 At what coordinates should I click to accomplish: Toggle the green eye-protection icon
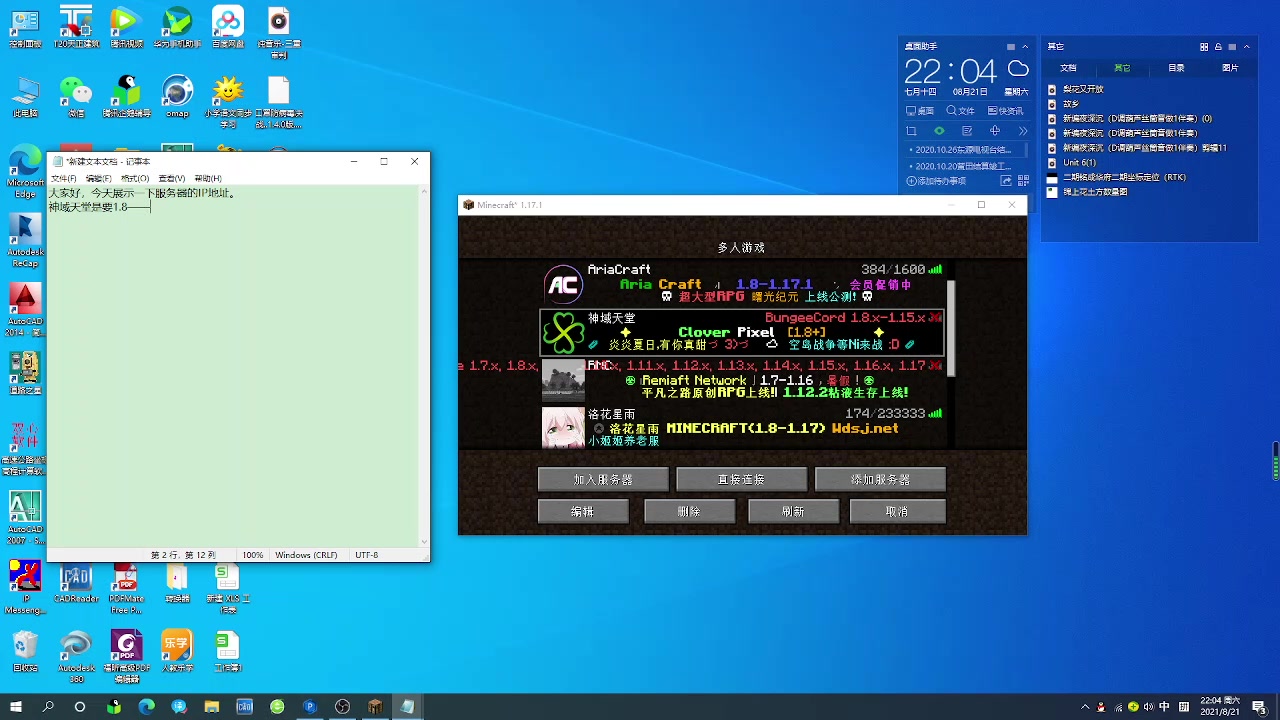coord(939,131)
